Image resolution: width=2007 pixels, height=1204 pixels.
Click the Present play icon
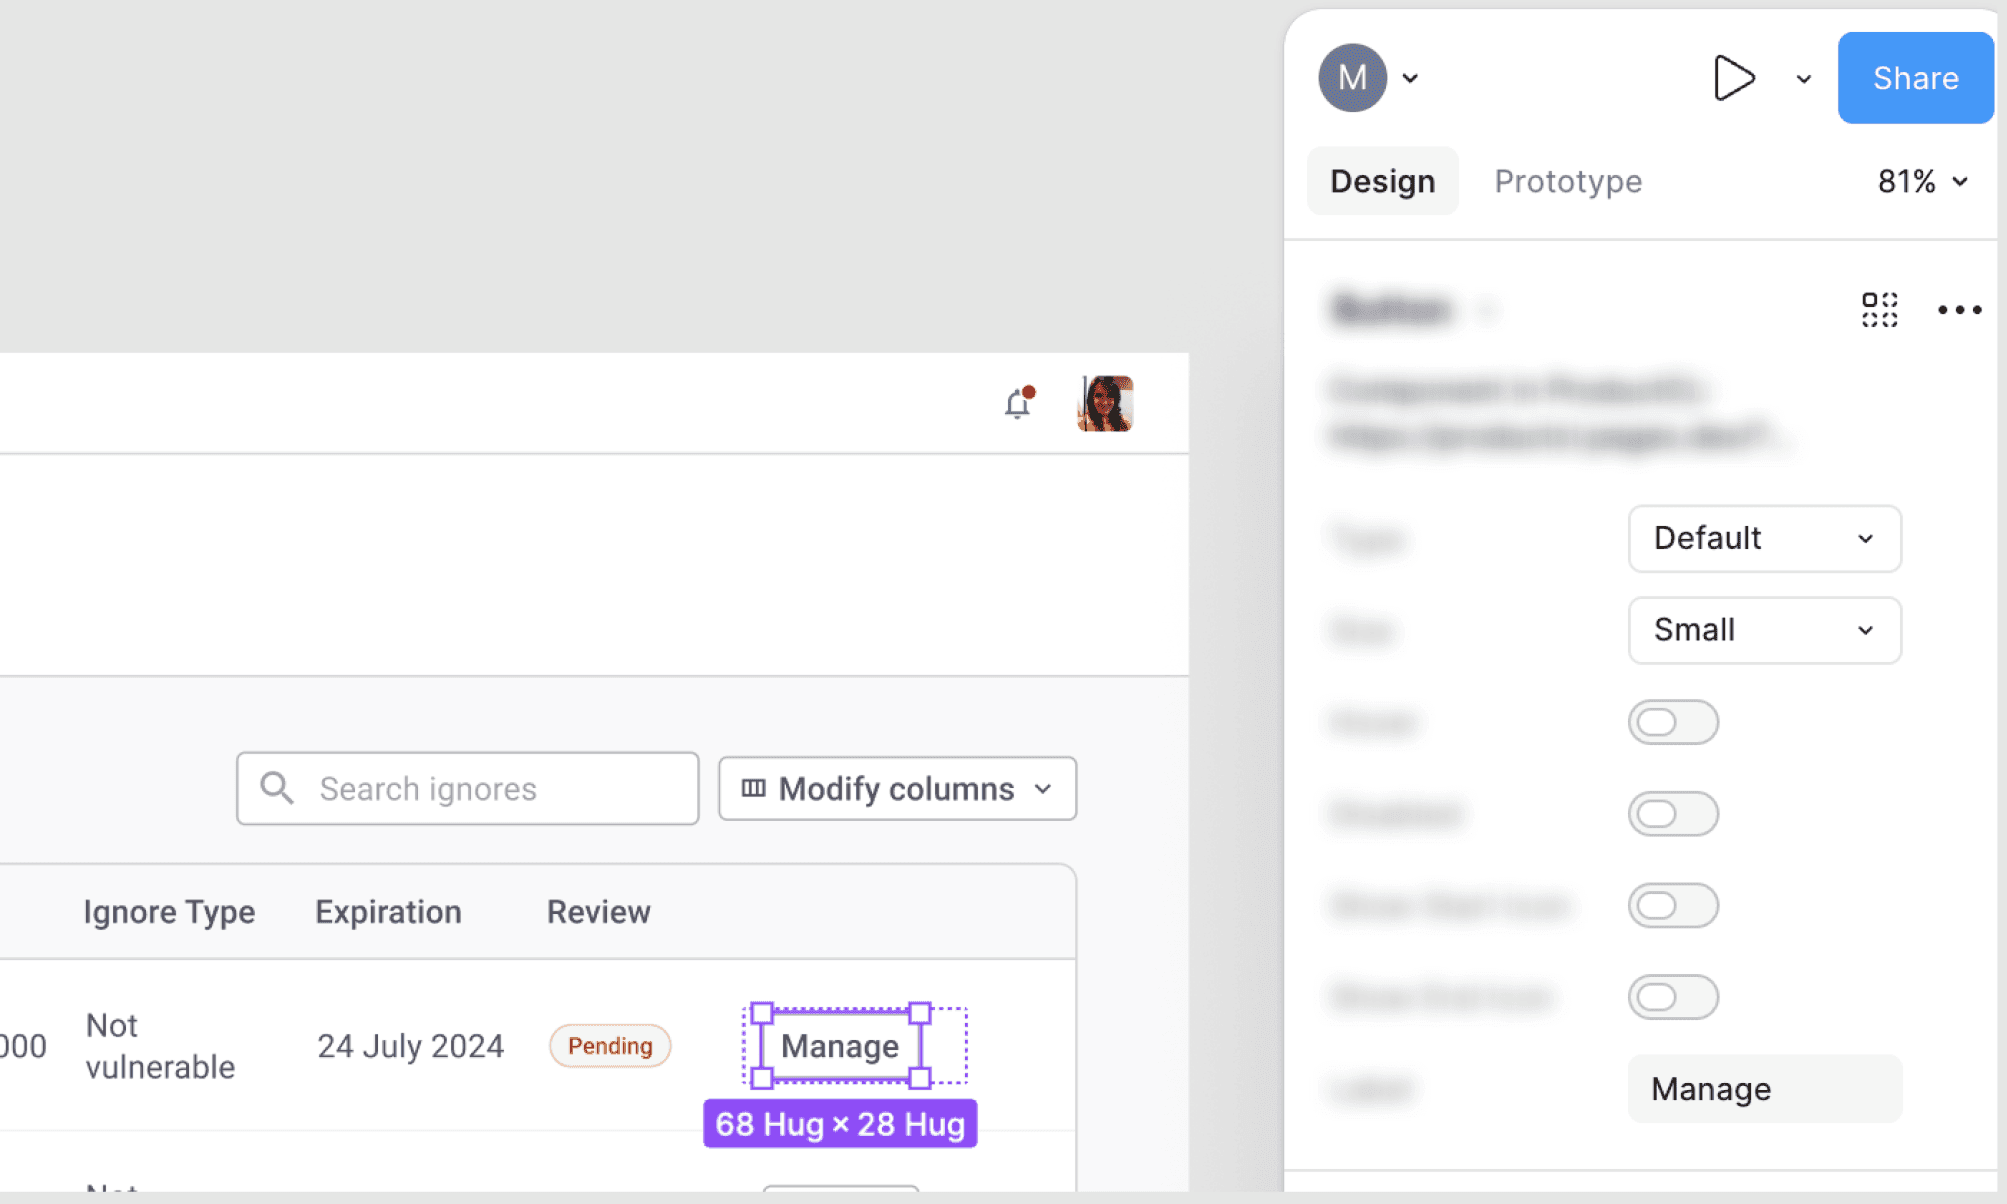click(x=1734, y=78)
